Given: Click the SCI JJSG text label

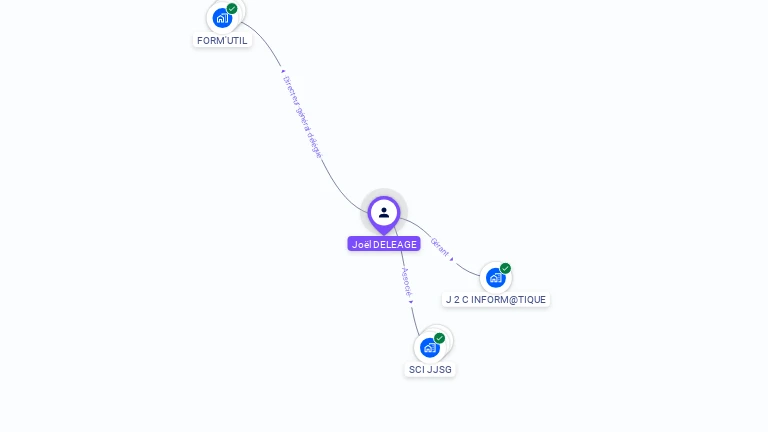Looking at the screenshot, I should click(x=430, y=369).
